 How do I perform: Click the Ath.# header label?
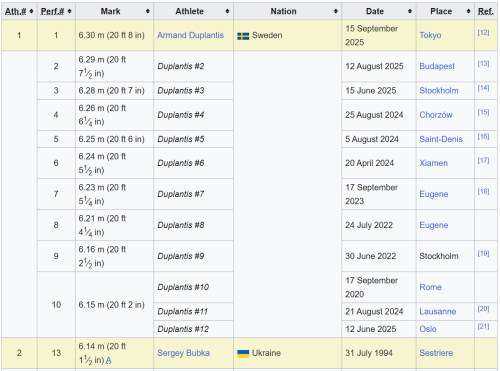15,11
